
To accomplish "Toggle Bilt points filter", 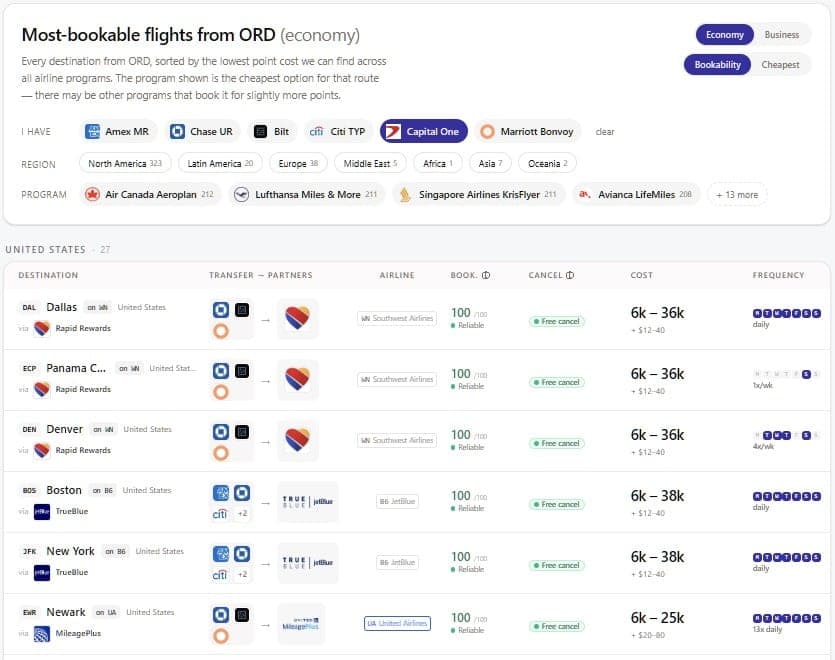I will coord(272,132).
